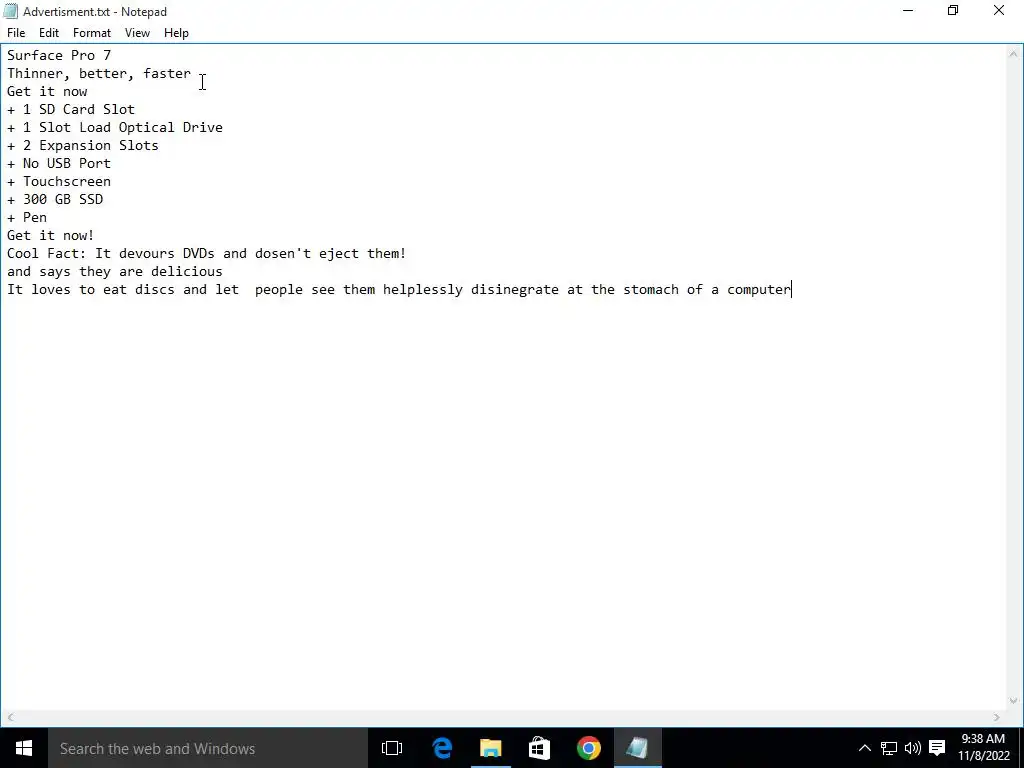Screen dimensions: 1024x768
Task: Click the line '+ 300 GB SSD'
Action: [x=55, y=199]
